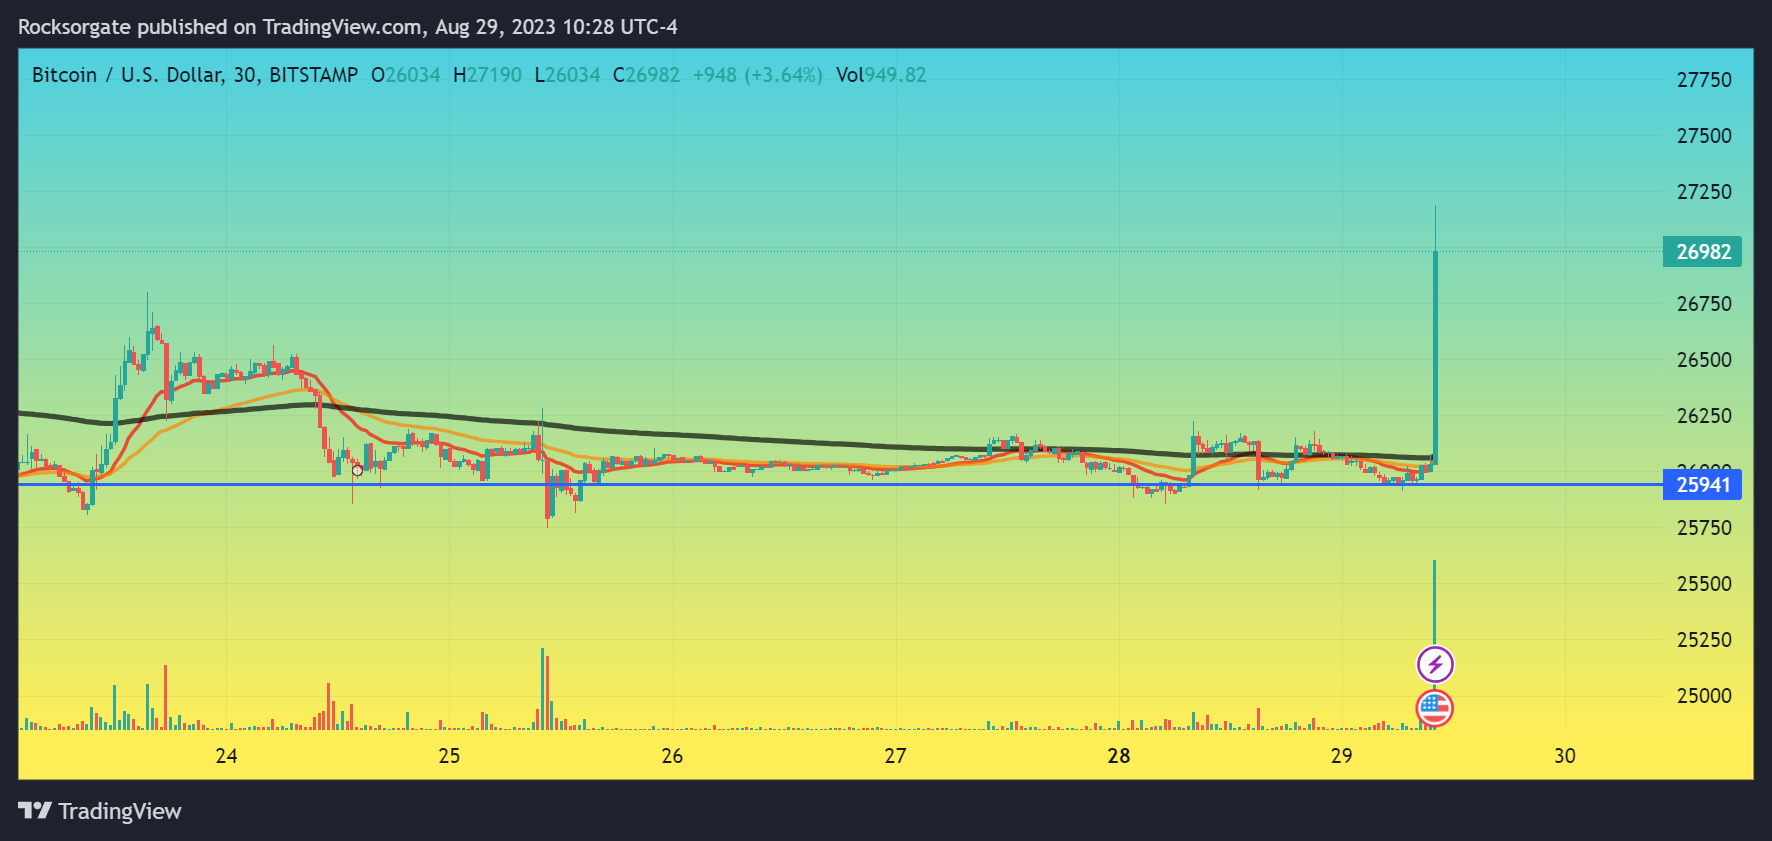Click the blue horizontal line price label 25941
This screenshot has width=1772, height=841.
1702,485
